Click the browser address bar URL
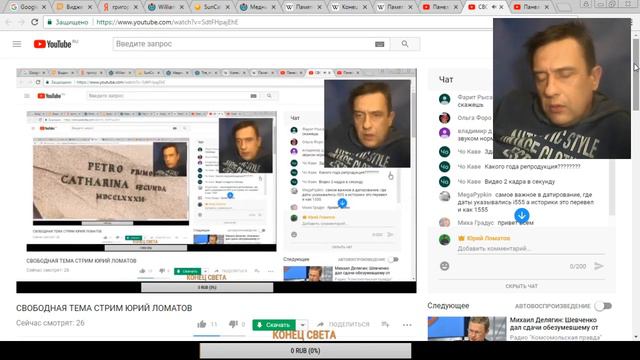 tap(167, 22)
